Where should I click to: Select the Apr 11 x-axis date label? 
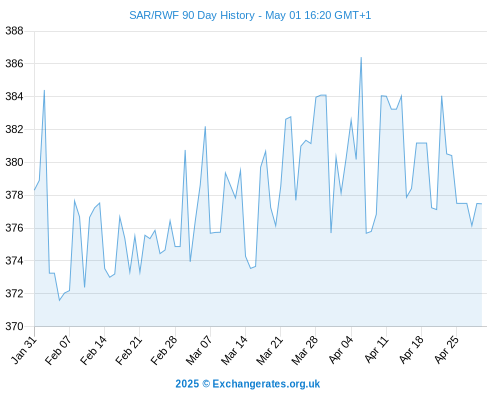(x=376, y=350)
